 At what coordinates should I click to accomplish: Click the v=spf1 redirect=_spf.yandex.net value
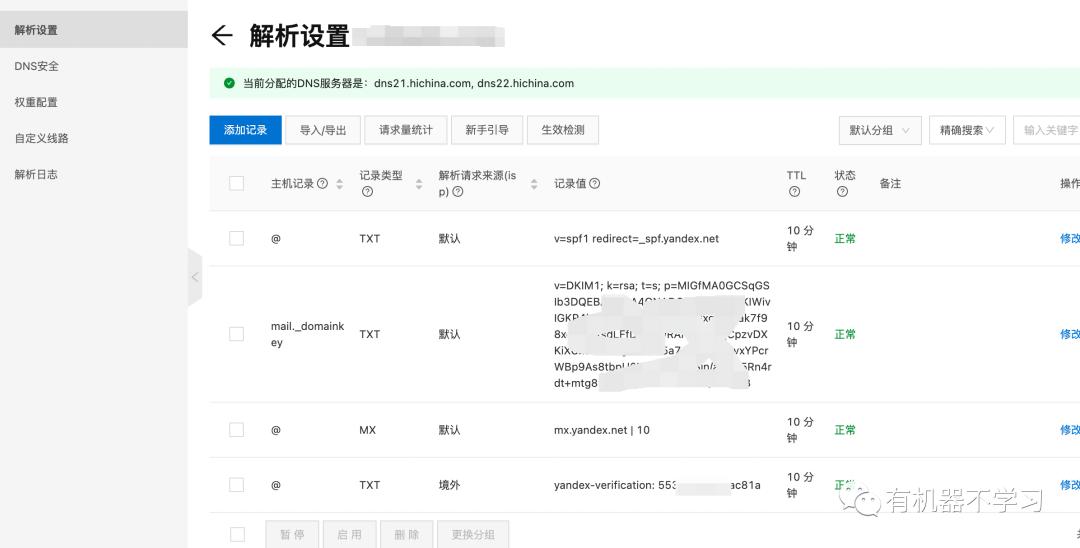pos(636,238)
